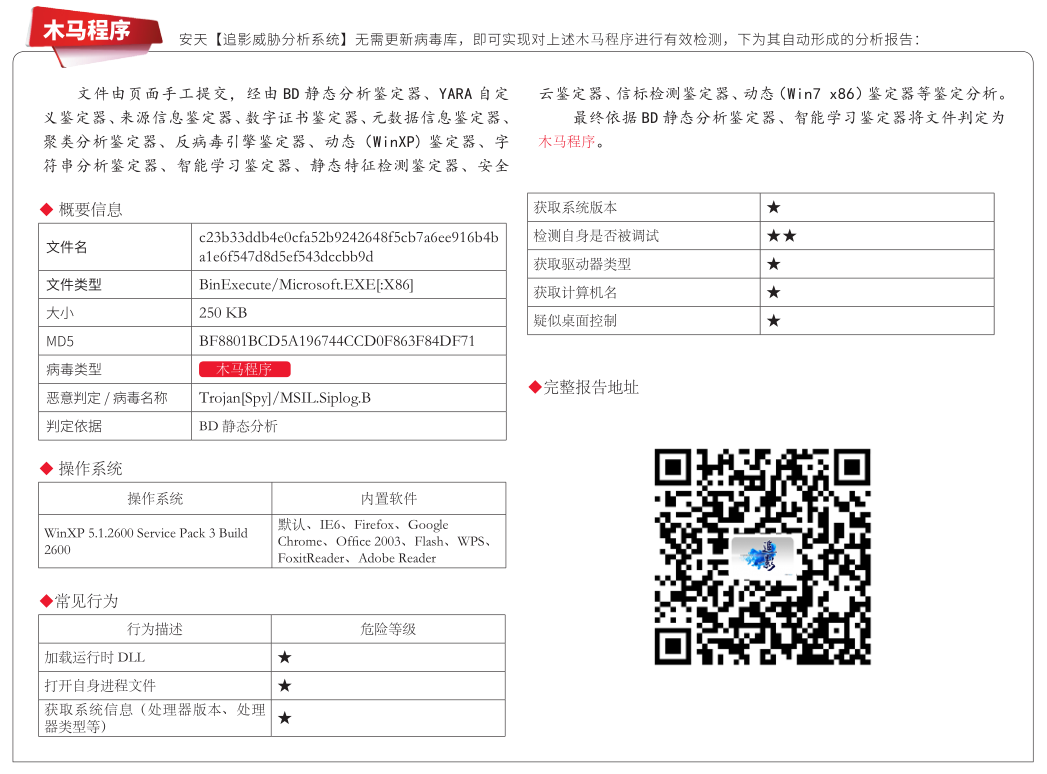Screen dimensions: 1047x774
Task: Click the 大小 label cell
Action: click(115, 313)
